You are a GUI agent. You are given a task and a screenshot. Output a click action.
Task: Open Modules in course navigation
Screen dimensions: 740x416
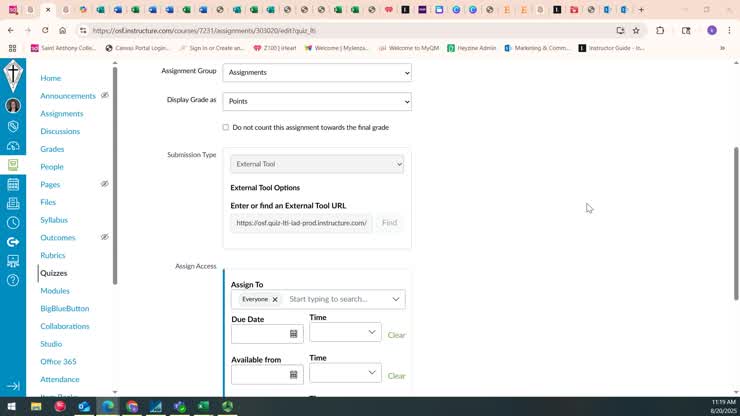tap(55, 291)
